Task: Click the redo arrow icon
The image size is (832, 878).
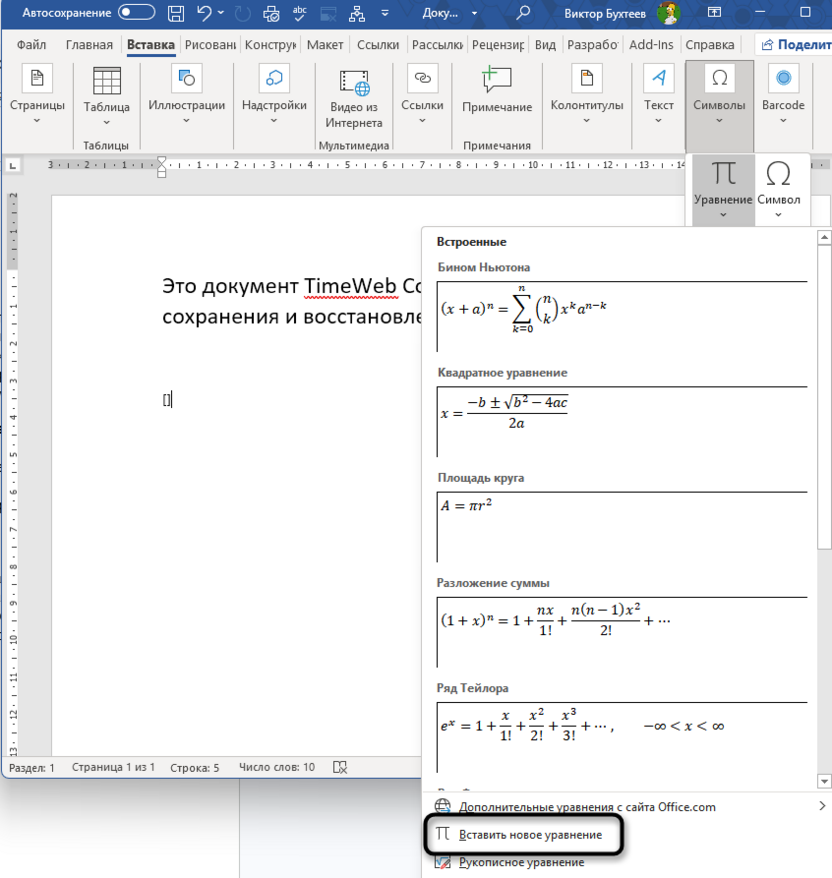Action: [x=242, y=13]
